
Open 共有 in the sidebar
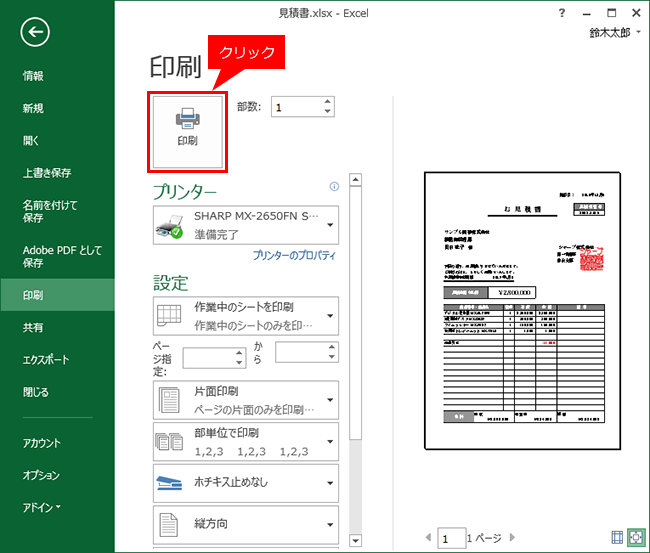33,327
